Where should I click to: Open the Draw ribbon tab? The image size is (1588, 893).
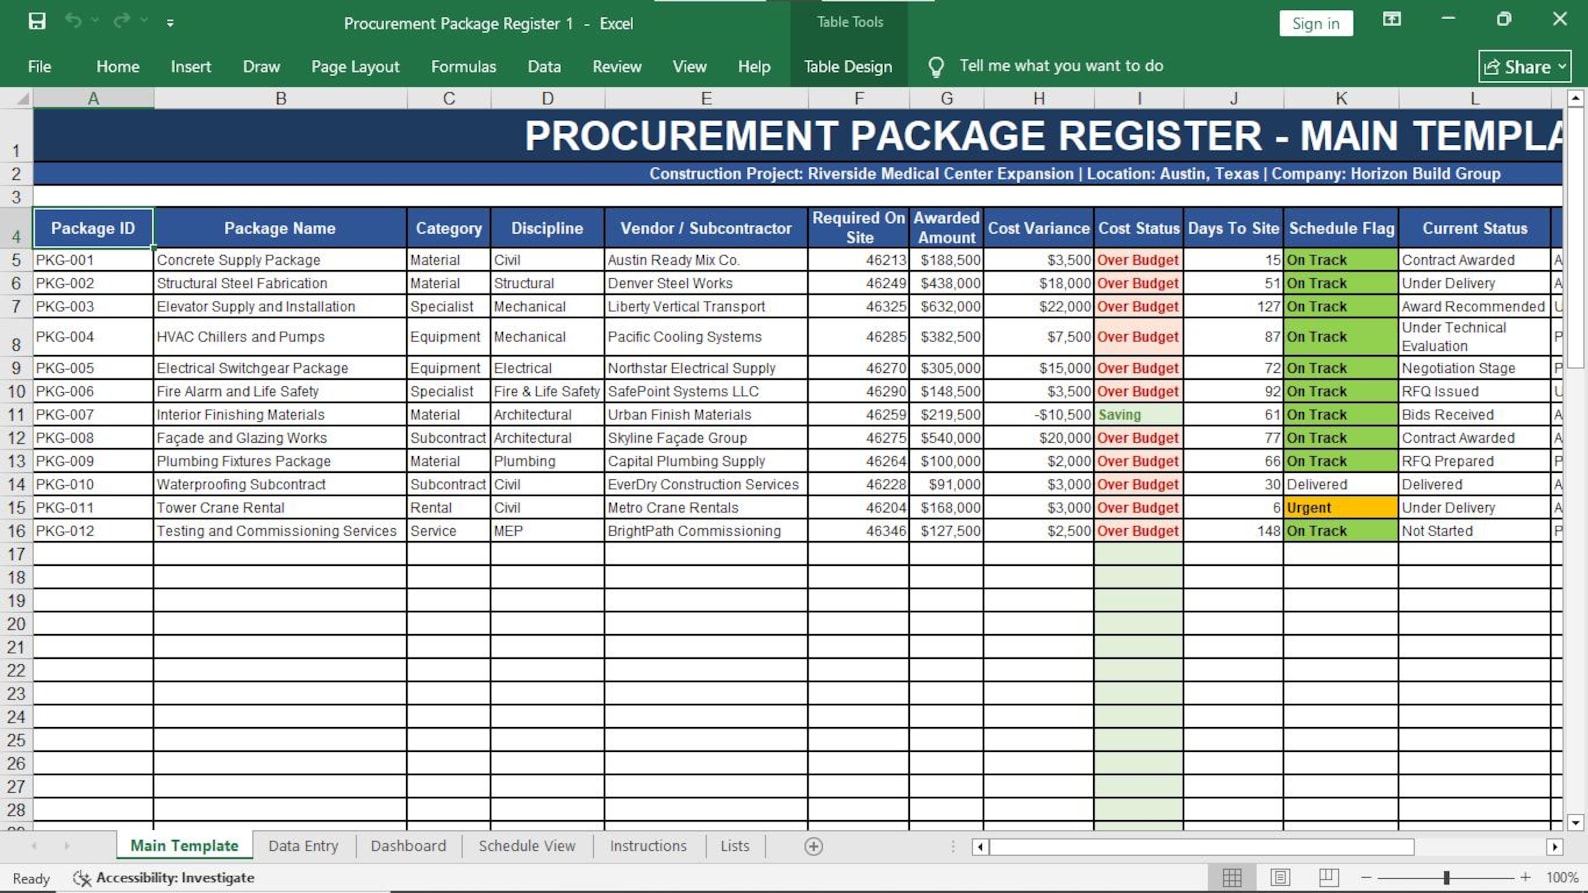[261, 67]
